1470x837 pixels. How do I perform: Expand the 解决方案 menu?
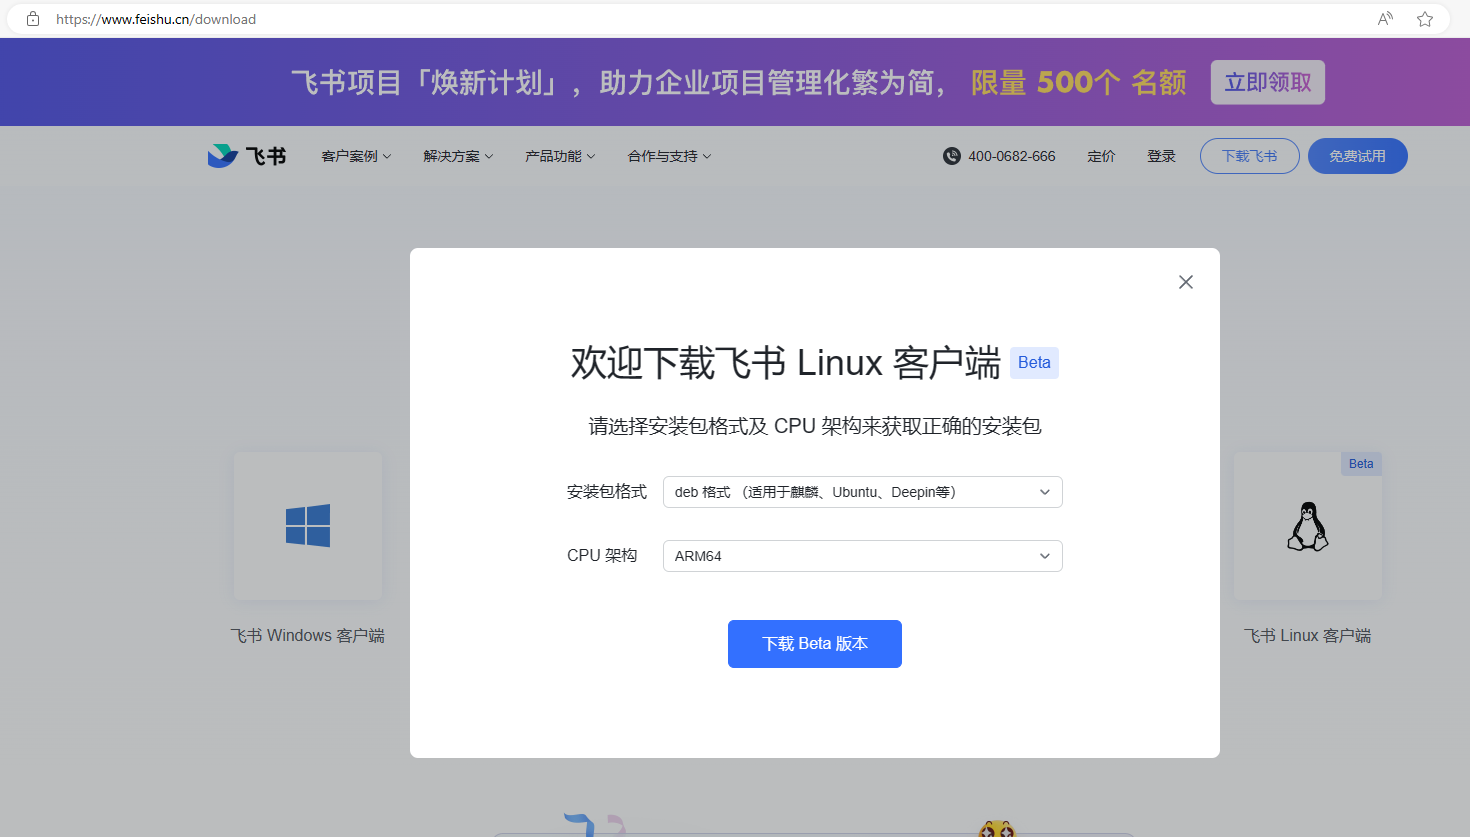[458, 156]
